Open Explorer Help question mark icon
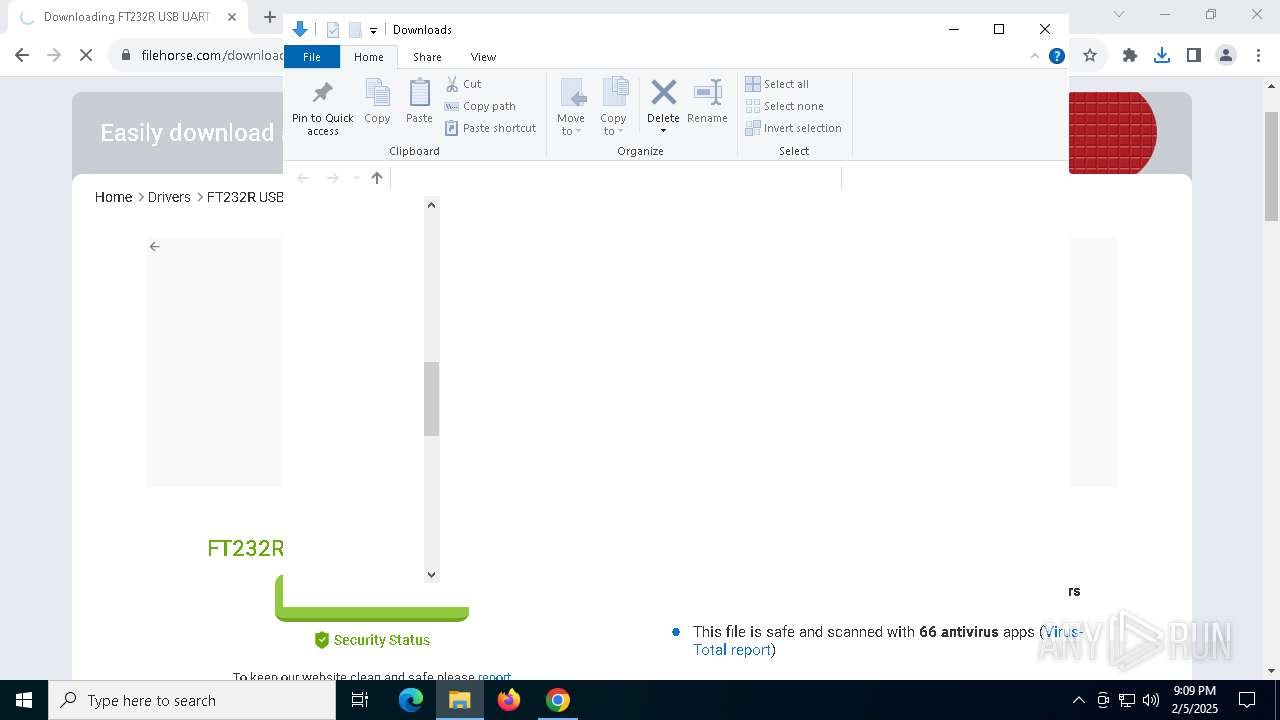The image size is (1280, 720). [1056, 56]
